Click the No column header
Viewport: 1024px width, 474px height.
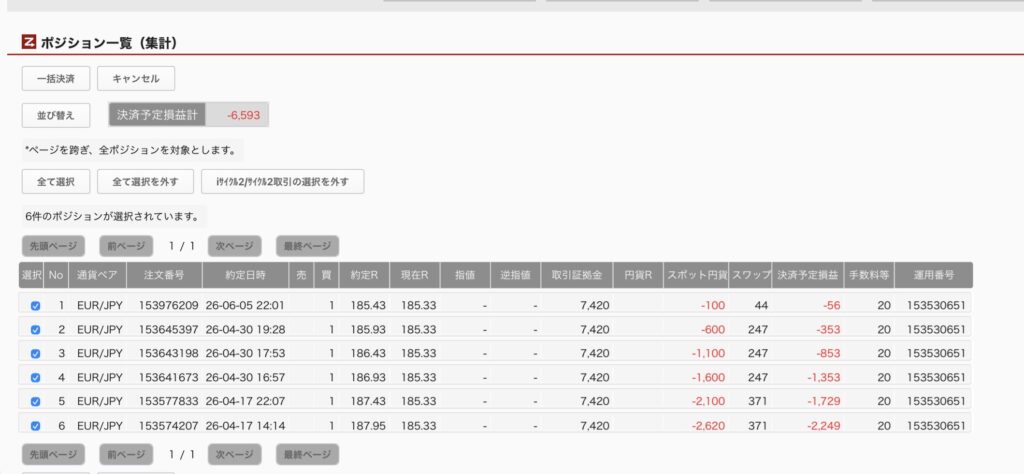56,275
